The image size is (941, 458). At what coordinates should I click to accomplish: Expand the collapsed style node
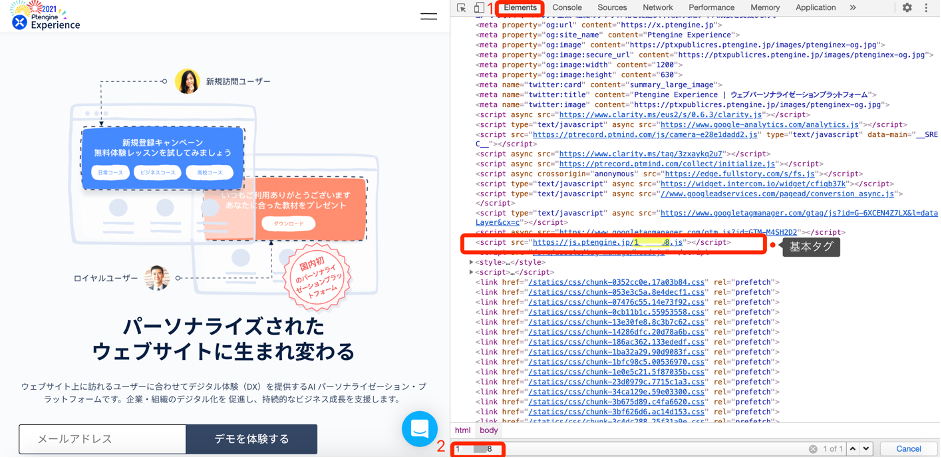tap(471, 262)
